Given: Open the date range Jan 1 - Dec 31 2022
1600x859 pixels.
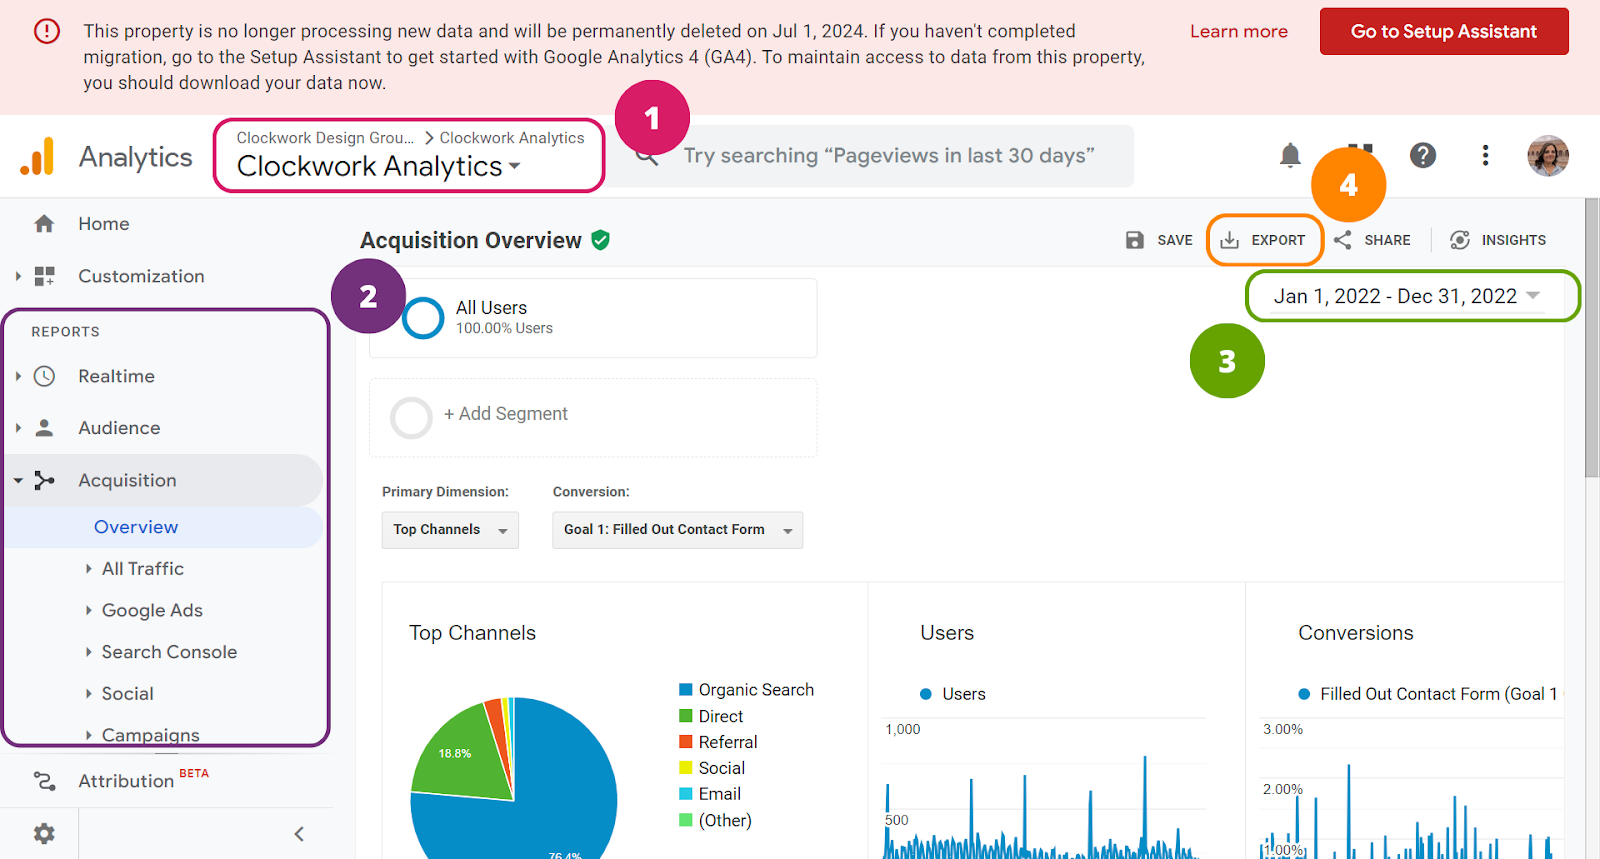Looking at the screenshot, I should (1406, 296).
